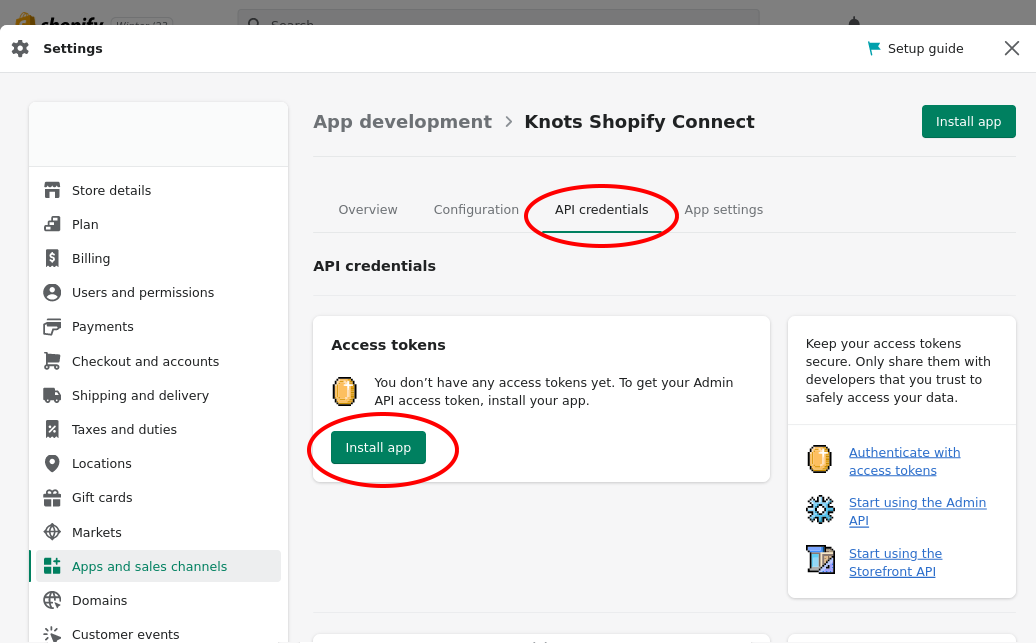Click the "You don't have any access tokens" message

554,391
